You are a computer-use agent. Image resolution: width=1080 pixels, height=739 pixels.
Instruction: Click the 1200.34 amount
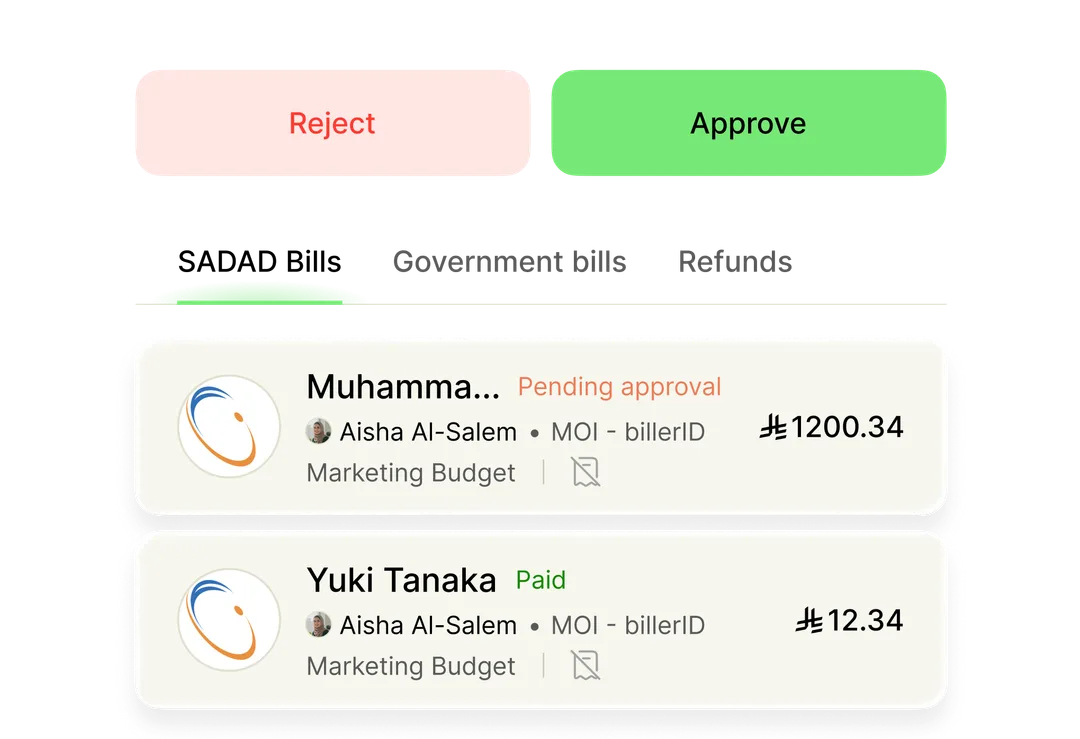click(x=847, y=427)
